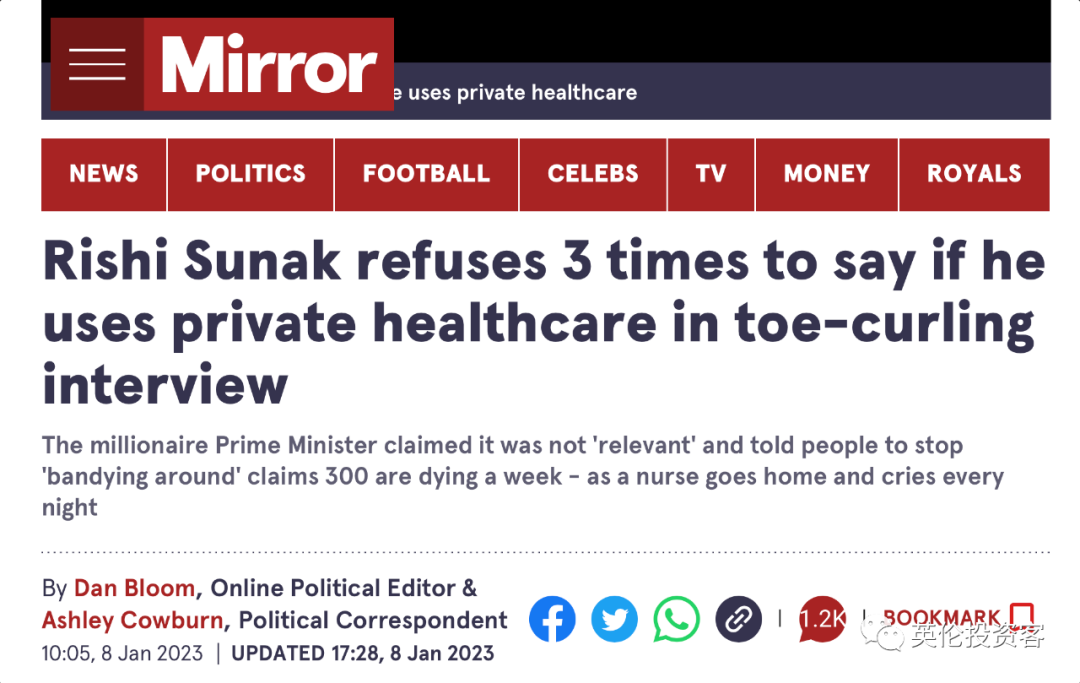Share article on Twitter
Image resolution: width=1080 pixels, height=683 pixels.
pyautogui.click(x=614, y=619)
